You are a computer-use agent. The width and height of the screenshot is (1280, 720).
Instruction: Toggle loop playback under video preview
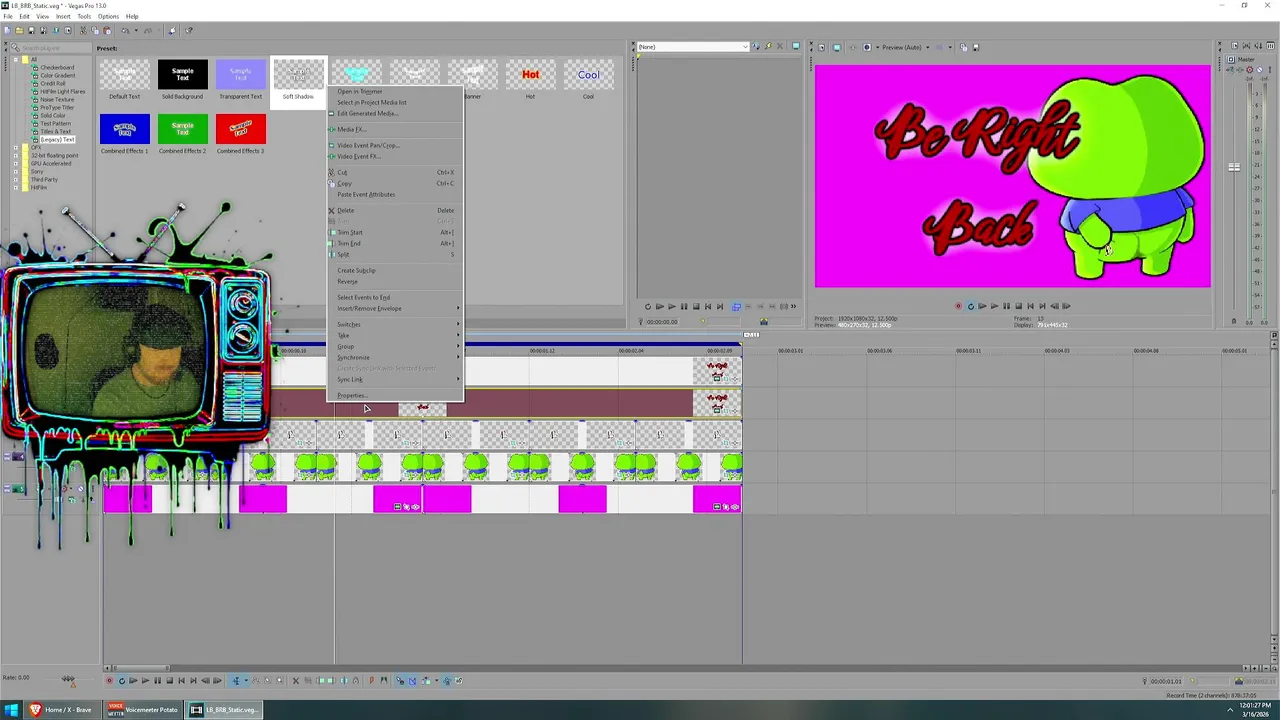(971, 306)
